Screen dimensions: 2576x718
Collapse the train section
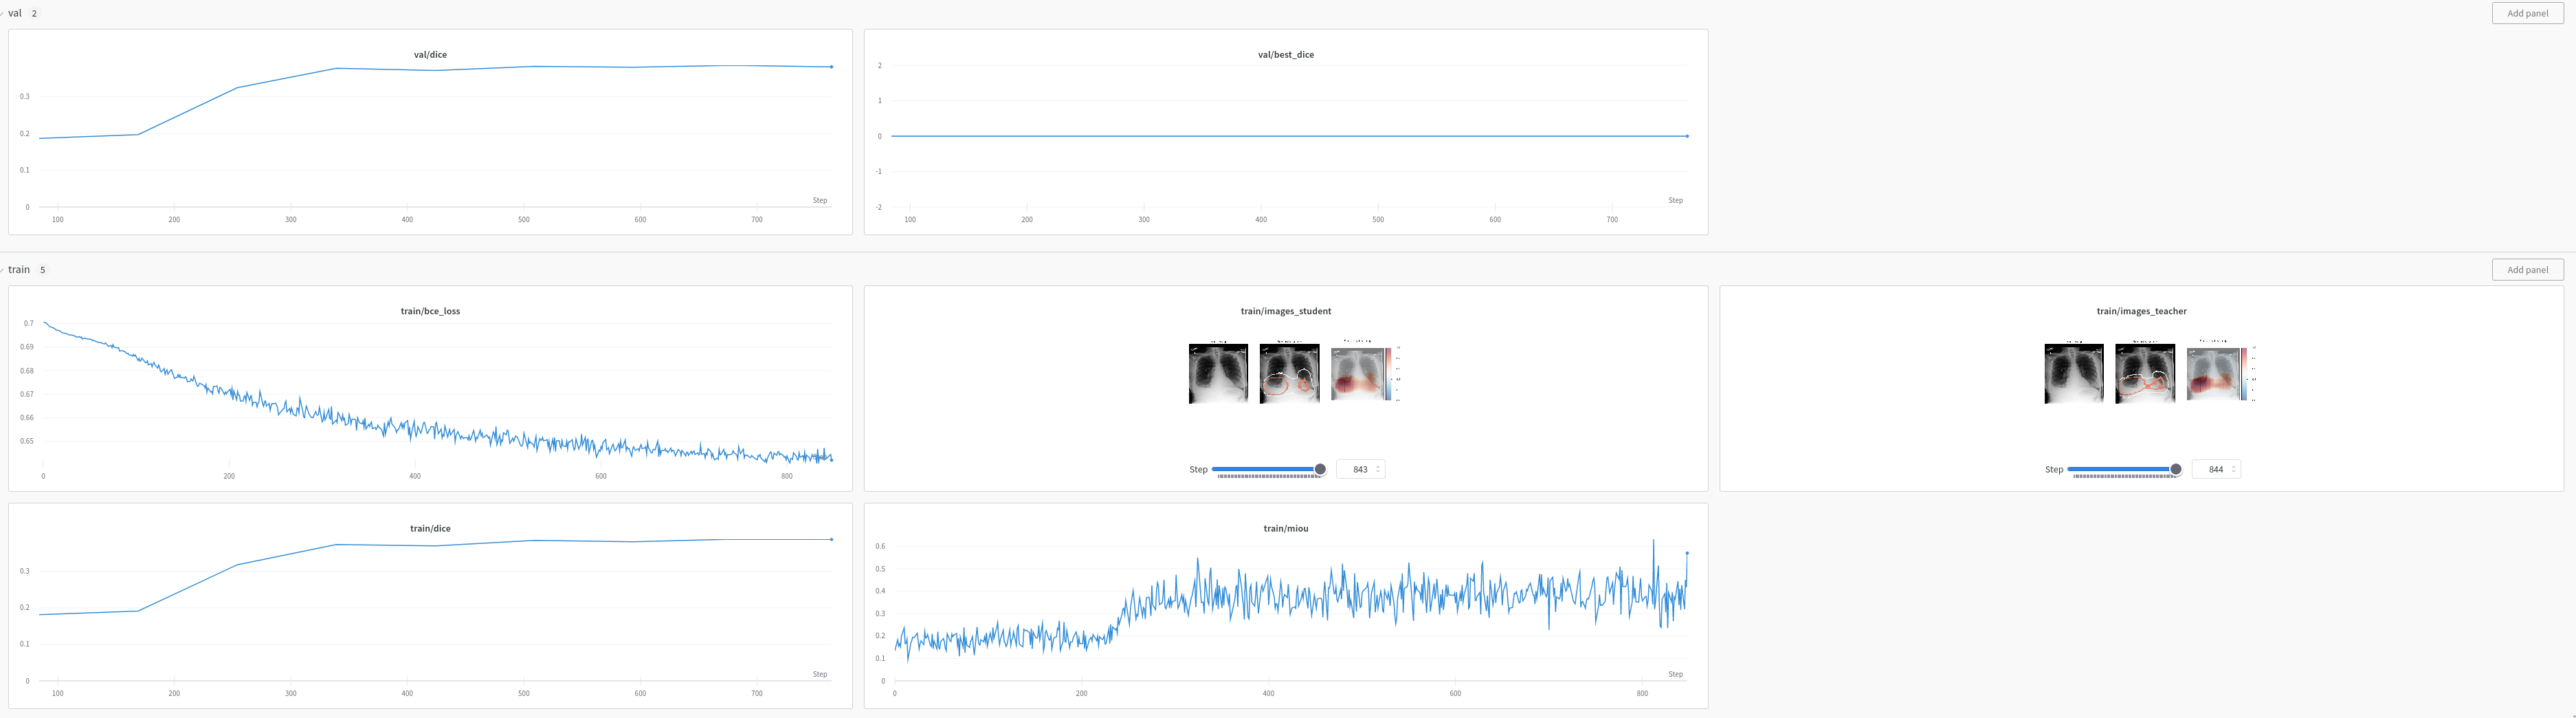[3, 270]
